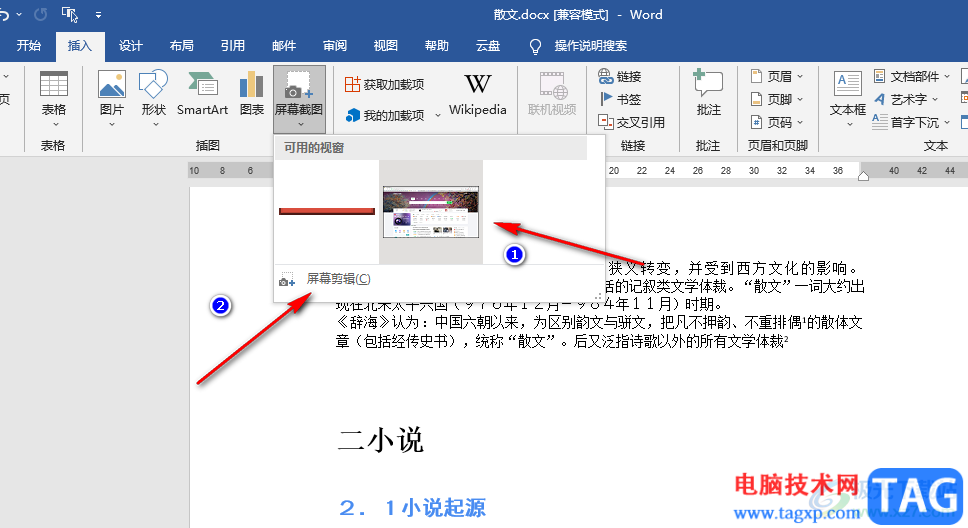Click the 书签 bookmark flag icon
Screen dimensions: 968x528
coord(606,99)
